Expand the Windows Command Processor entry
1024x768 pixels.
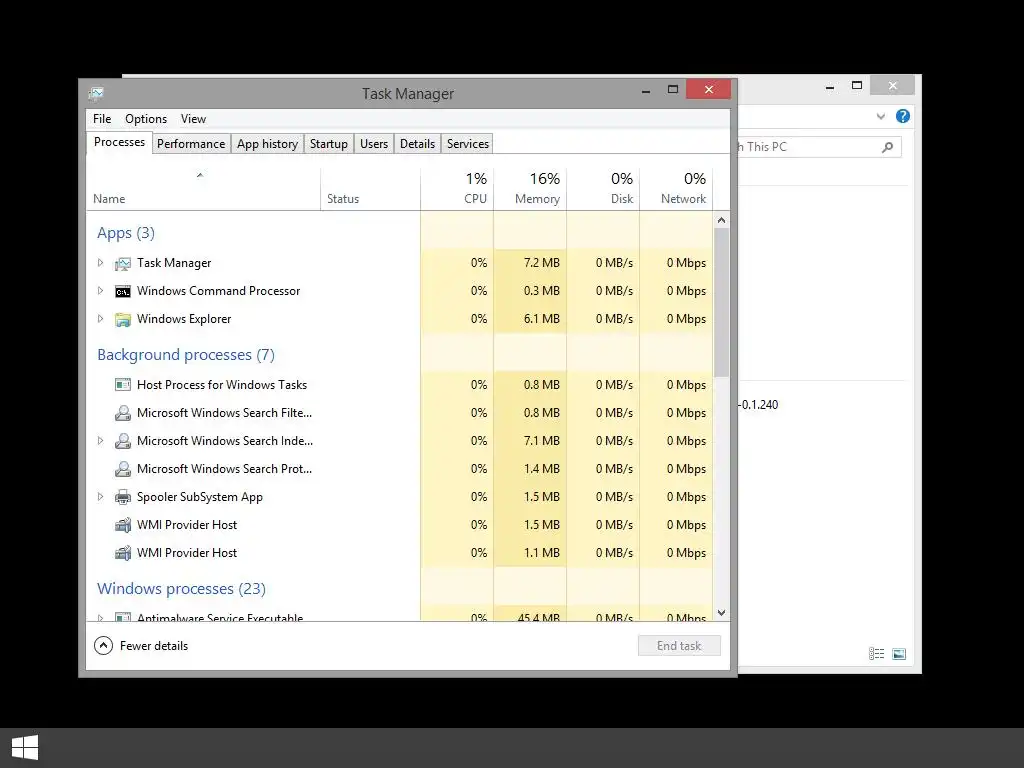[100, 291]
